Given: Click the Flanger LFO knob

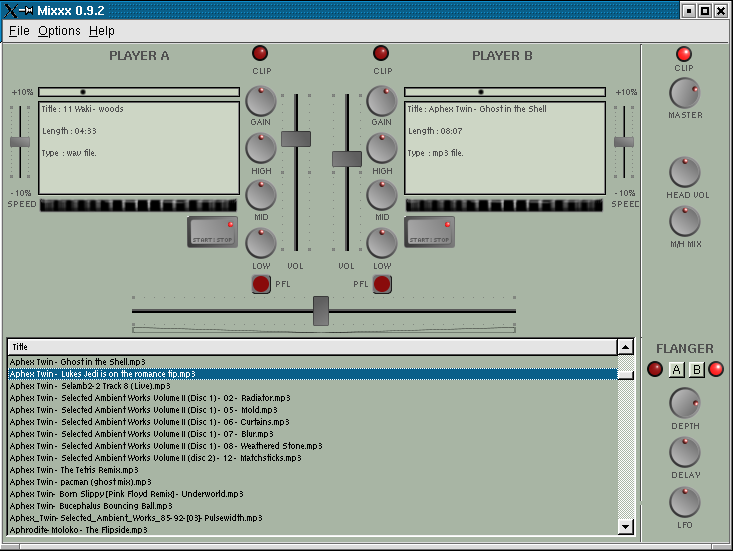Looking at the screenshot, I should pyautogui.click(x=685, y=502).
